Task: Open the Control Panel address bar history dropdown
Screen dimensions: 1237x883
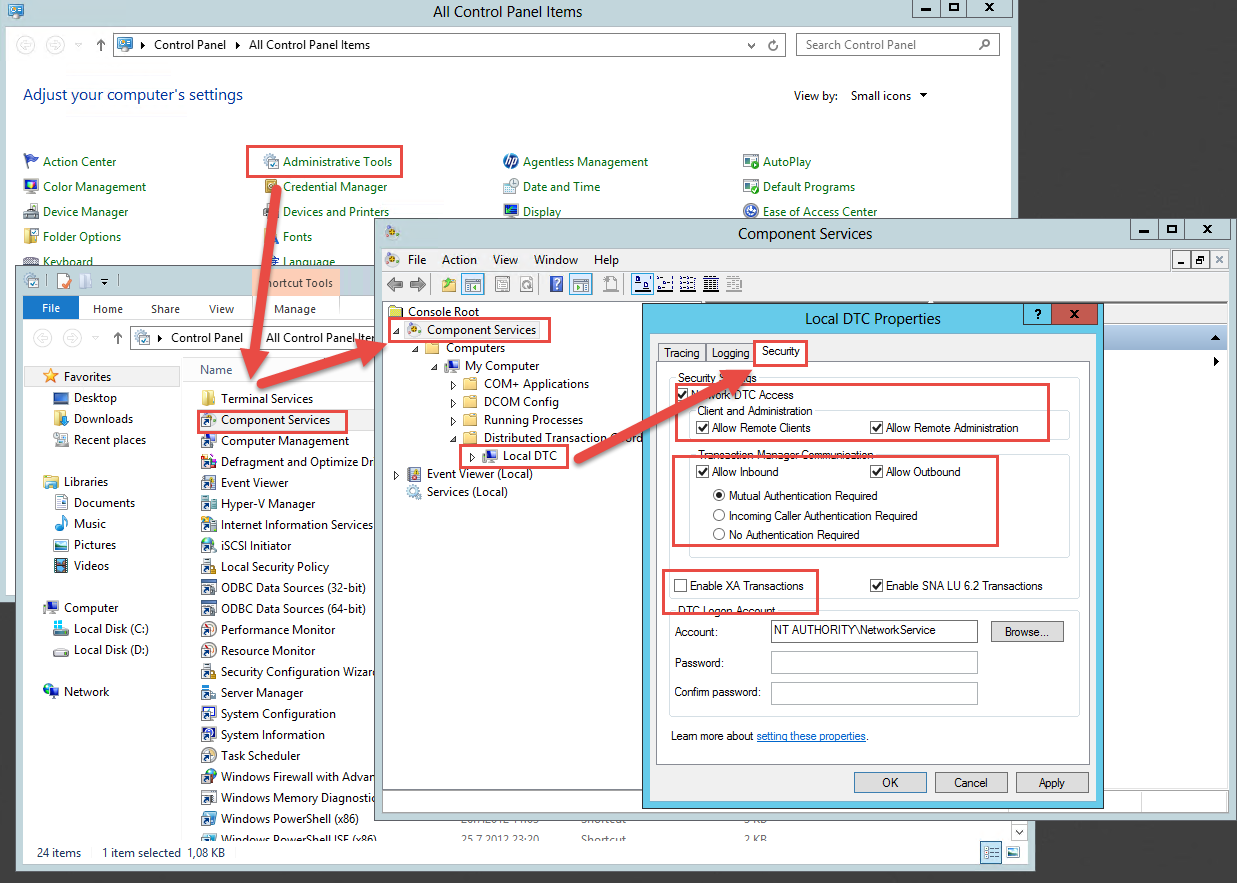Action: [752, 45]
